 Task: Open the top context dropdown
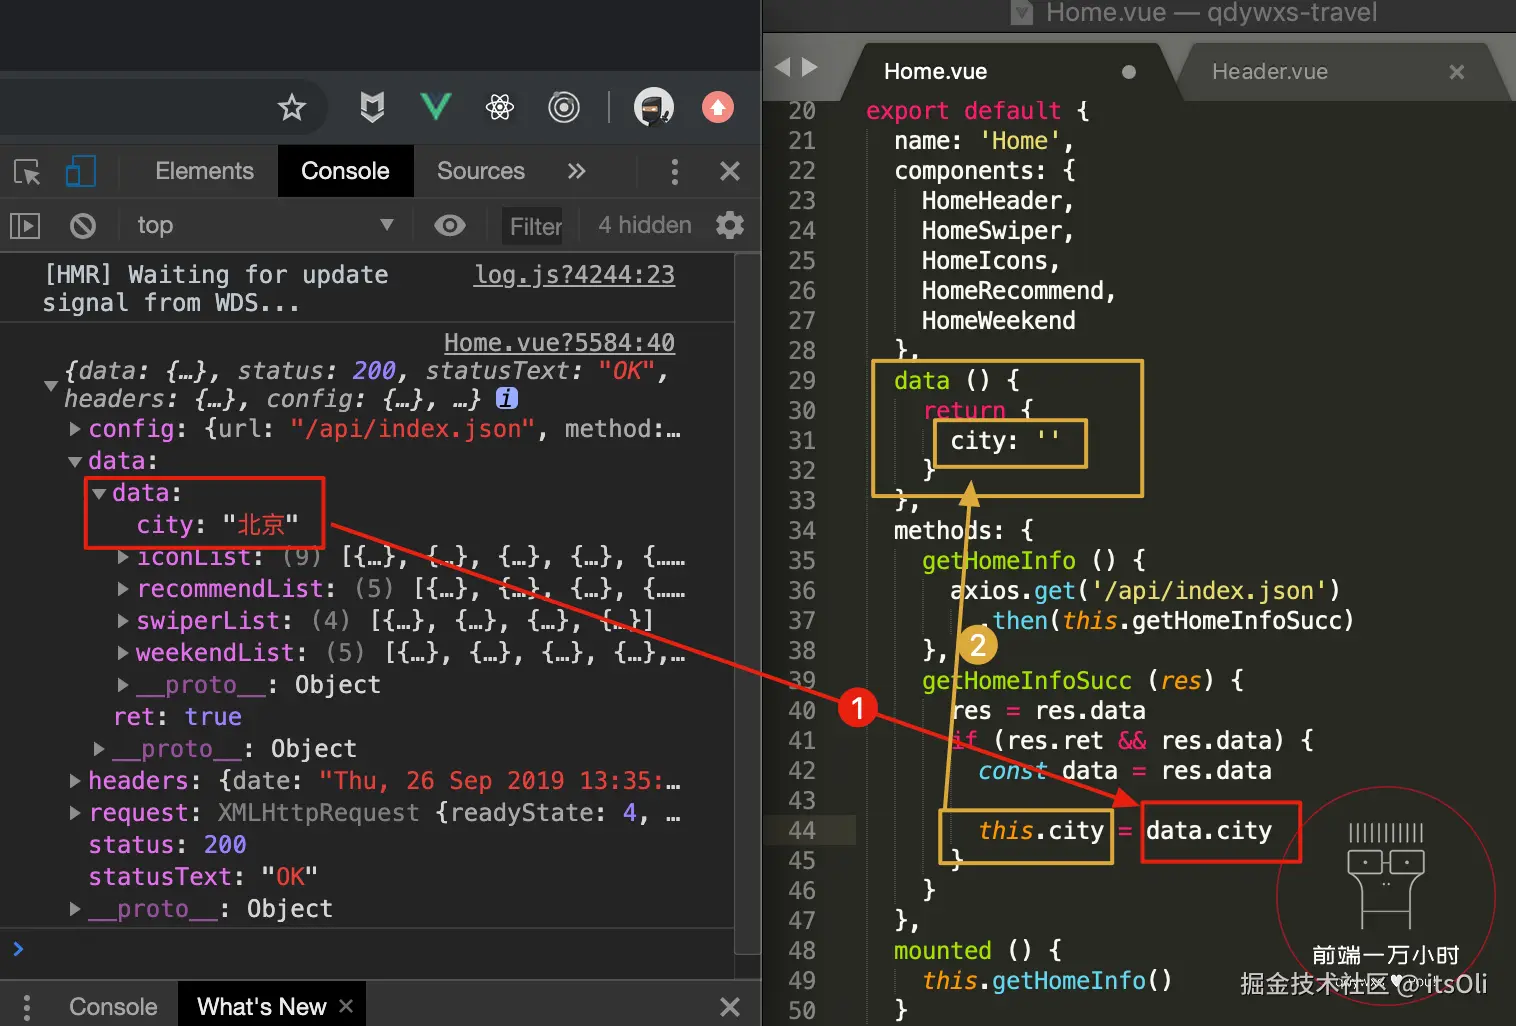coord(265,225)
